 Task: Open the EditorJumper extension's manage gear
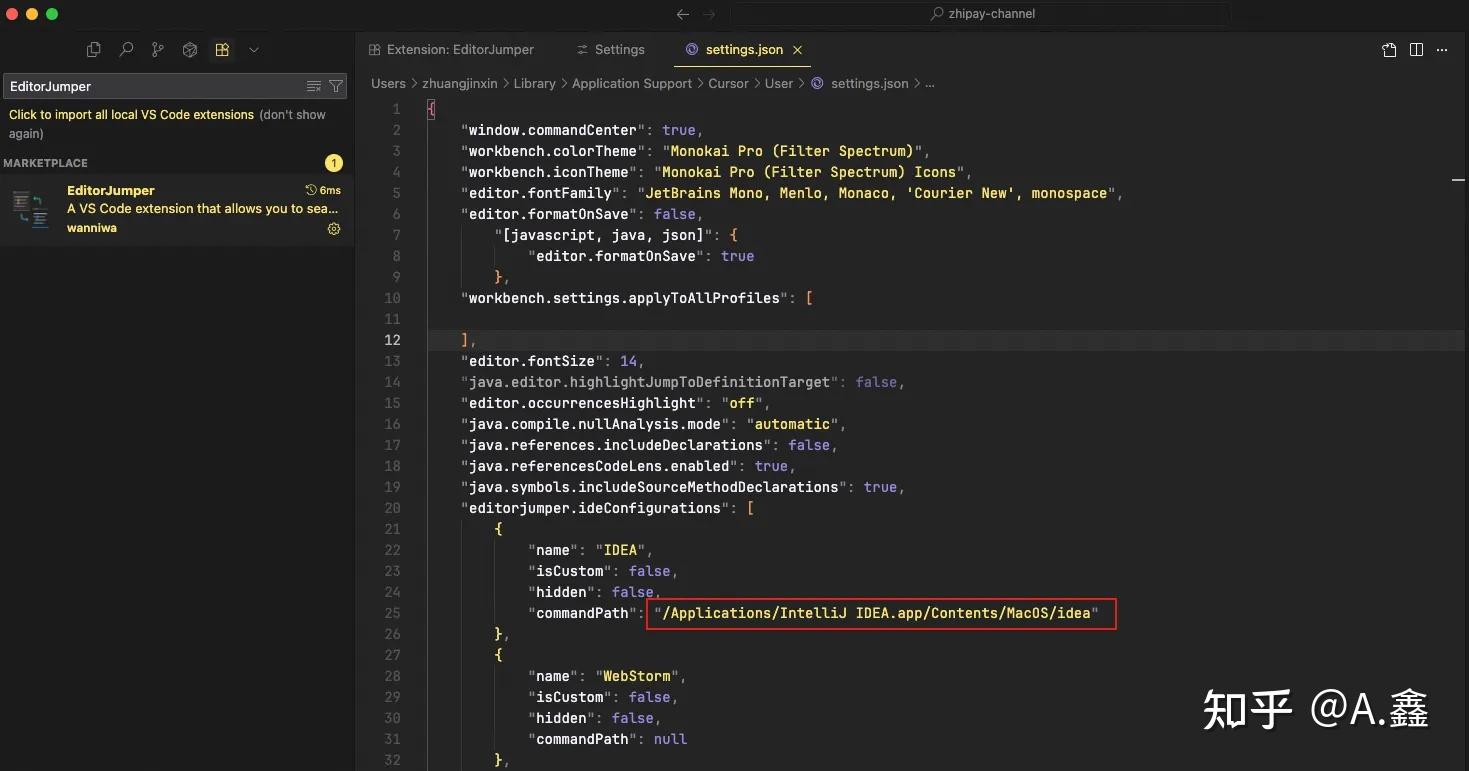334,229
